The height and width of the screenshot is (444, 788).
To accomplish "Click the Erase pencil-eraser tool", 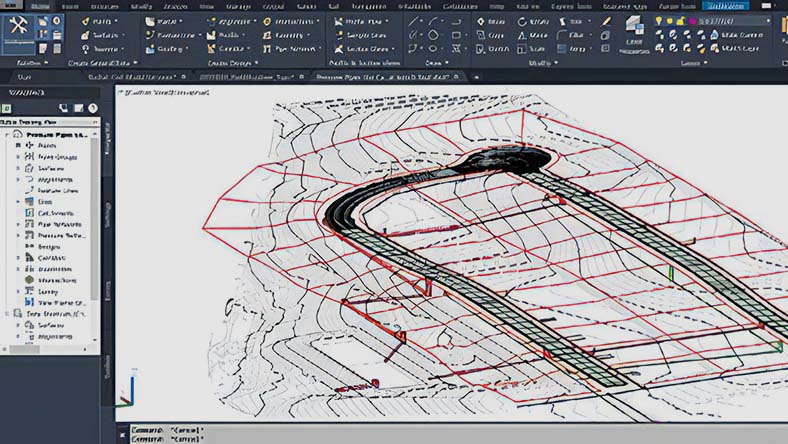I will (606, 22).
